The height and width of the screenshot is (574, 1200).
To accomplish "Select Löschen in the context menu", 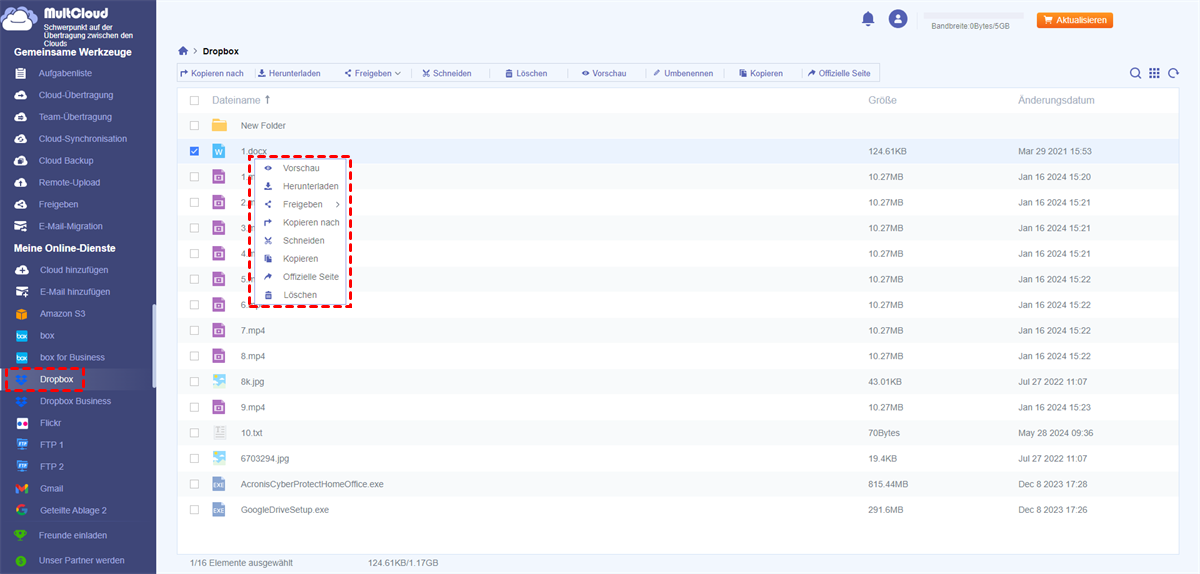I will [299, 295].
